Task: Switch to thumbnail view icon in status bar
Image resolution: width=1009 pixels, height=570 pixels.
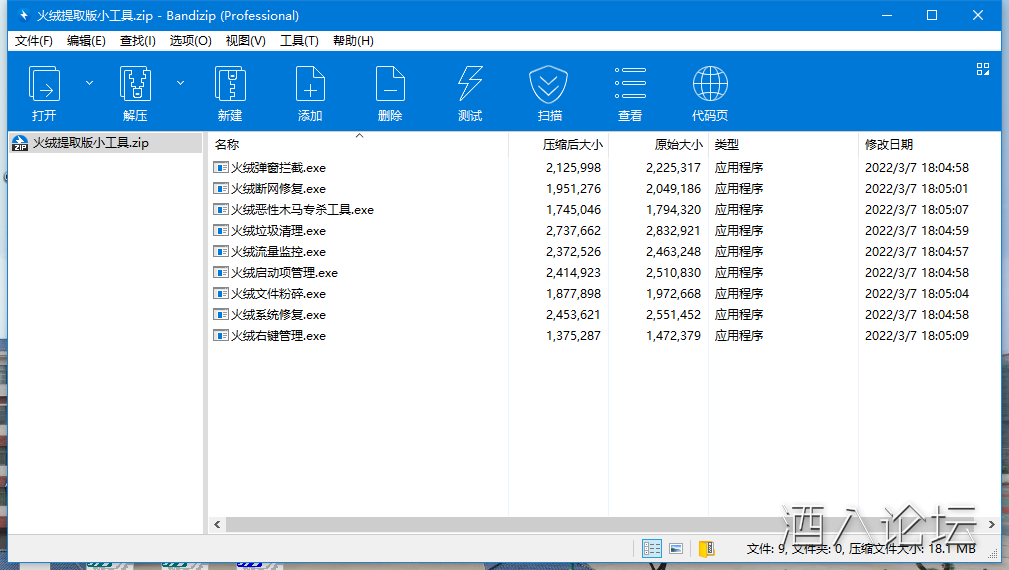Action: [x=676, y=549]
